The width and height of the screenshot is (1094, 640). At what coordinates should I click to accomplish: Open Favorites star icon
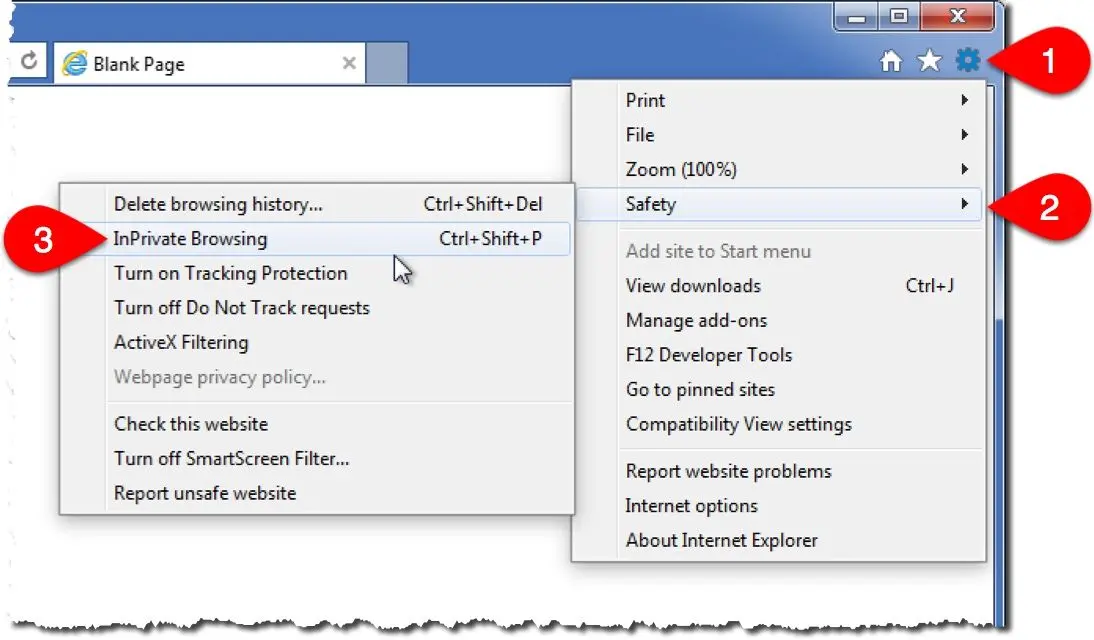pyautogui.click(x=929, y=61)
